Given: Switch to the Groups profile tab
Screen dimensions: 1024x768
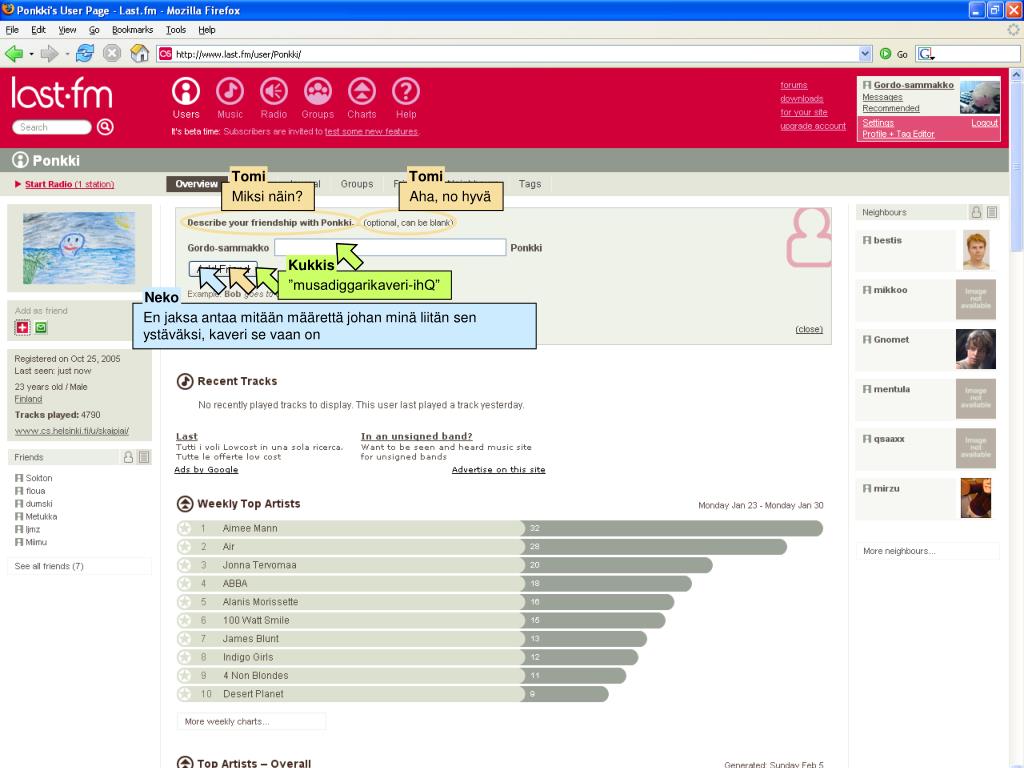Looking at the screenshot, I should (x=357, y=184).
